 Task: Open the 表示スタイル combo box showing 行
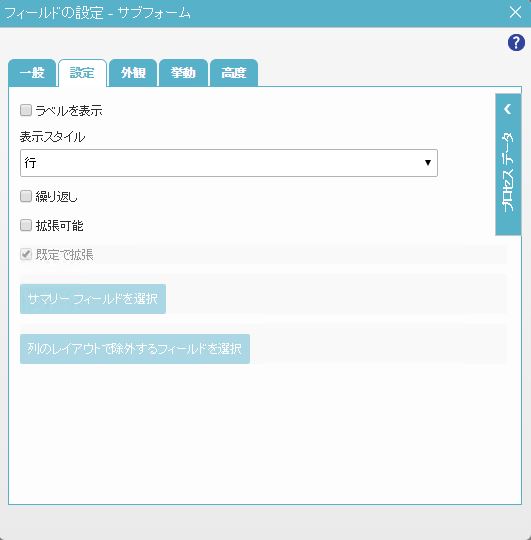click(x=229, y=163)
